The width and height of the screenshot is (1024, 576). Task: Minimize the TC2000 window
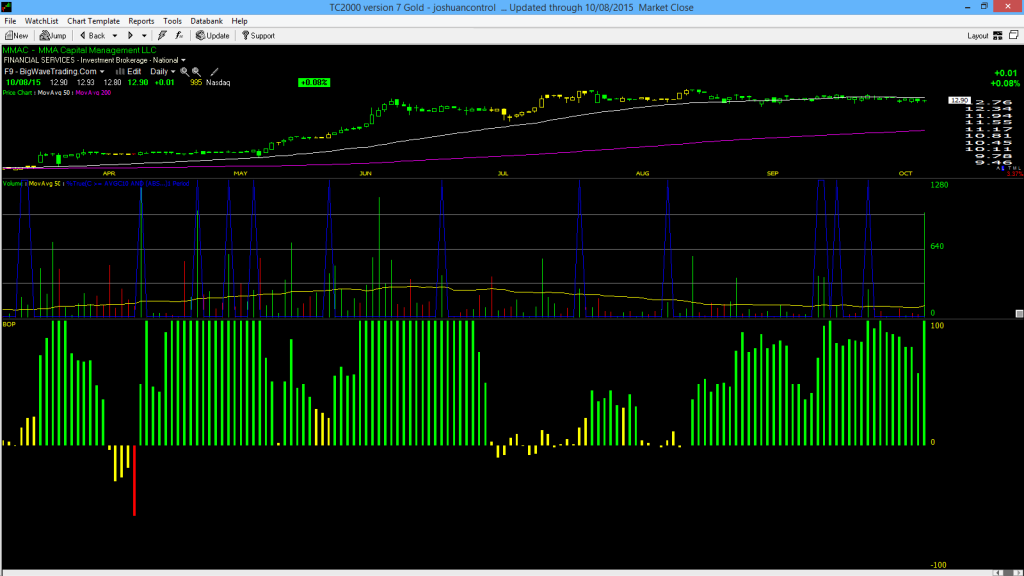click(x=967, y=7)
